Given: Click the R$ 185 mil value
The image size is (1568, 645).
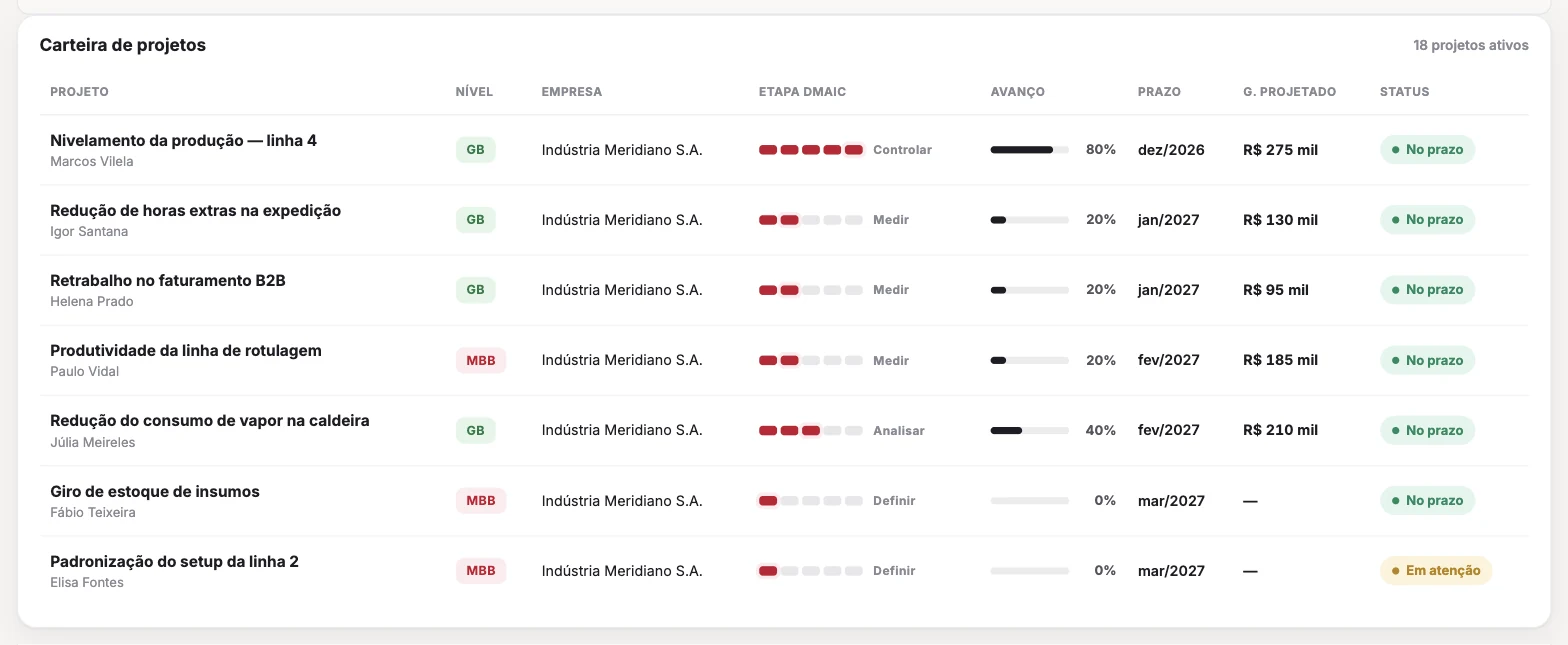Looking at the screenshot, I should point(1280,360).
